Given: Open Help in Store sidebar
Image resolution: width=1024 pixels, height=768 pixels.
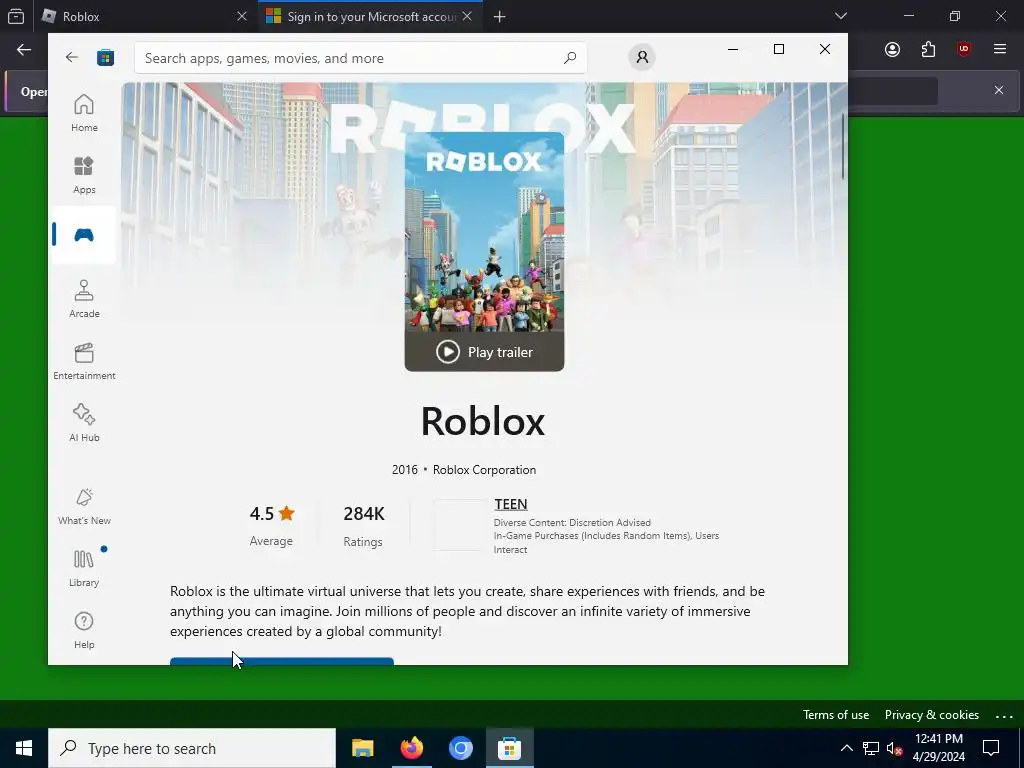Looking at the screenshot, I should click(84, 630).
